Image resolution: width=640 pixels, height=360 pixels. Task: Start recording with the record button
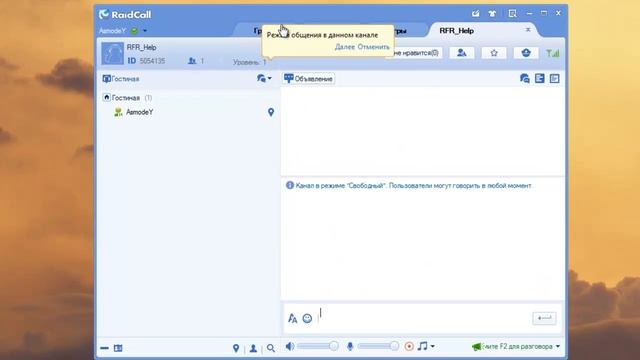pyautogui.click(x=409, y=347)
